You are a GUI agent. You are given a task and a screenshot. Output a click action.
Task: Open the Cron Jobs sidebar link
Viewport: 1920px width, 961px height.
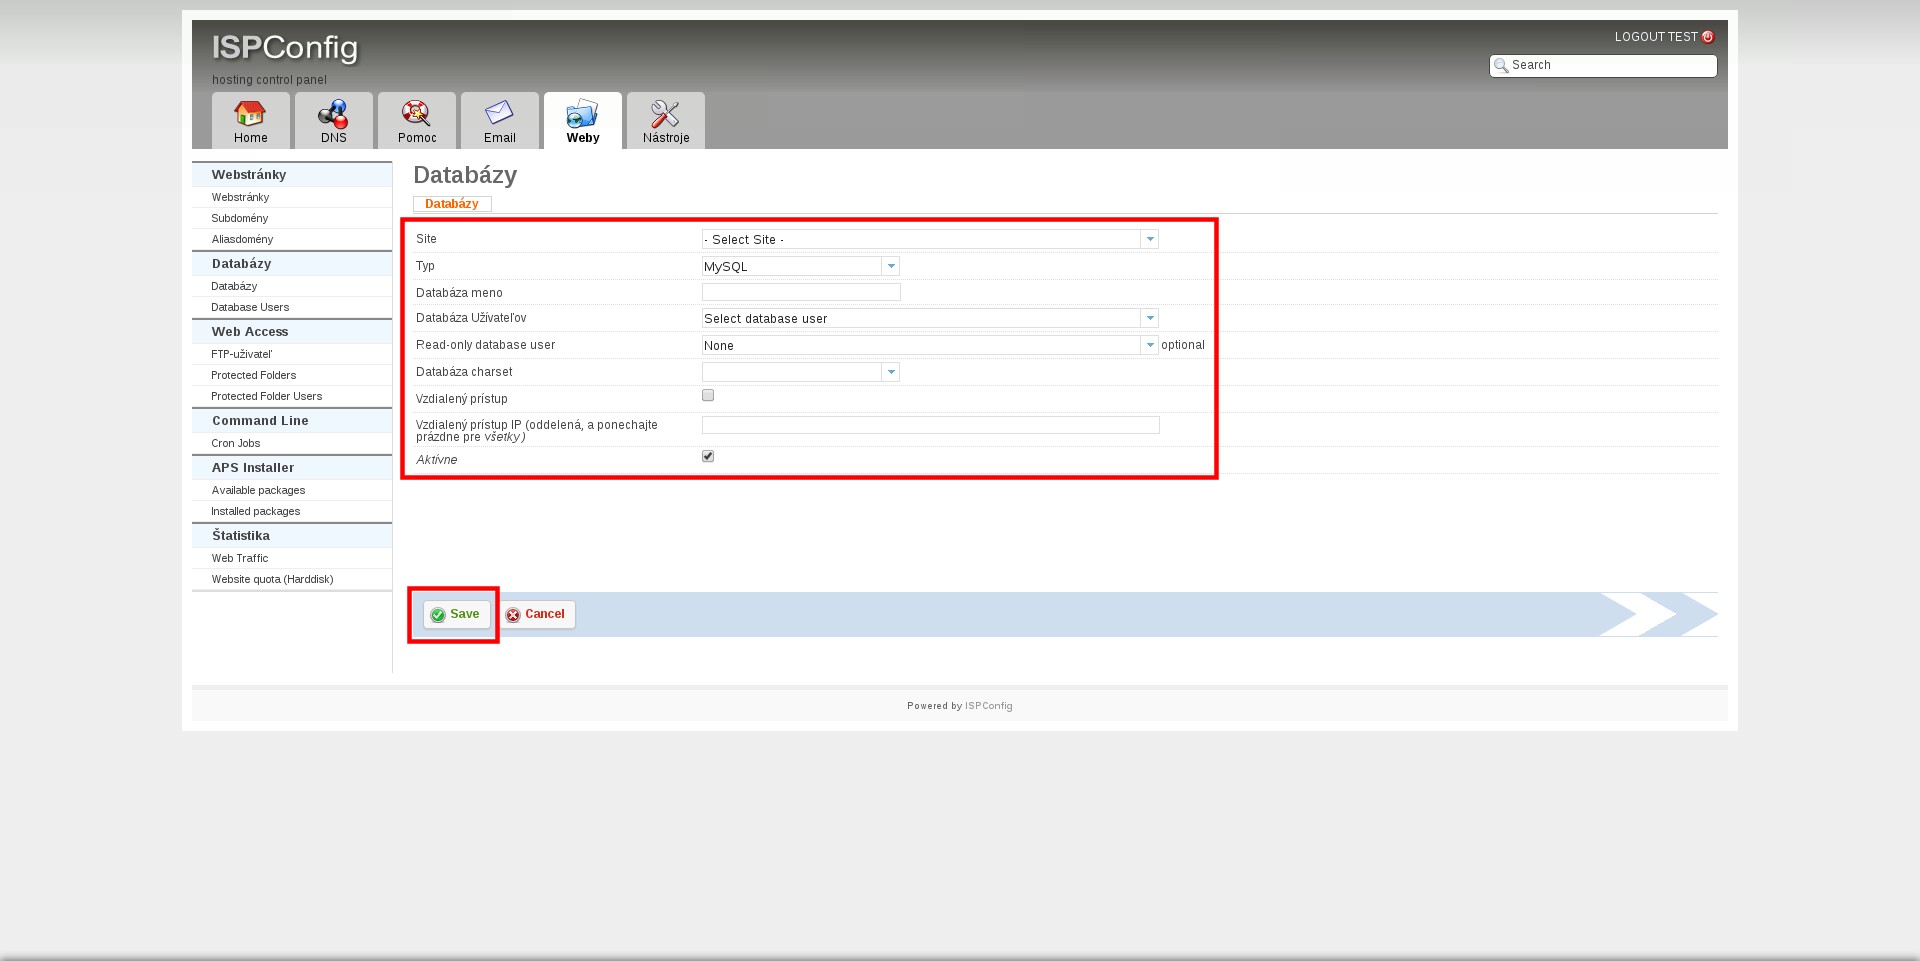tap(236, 444)
